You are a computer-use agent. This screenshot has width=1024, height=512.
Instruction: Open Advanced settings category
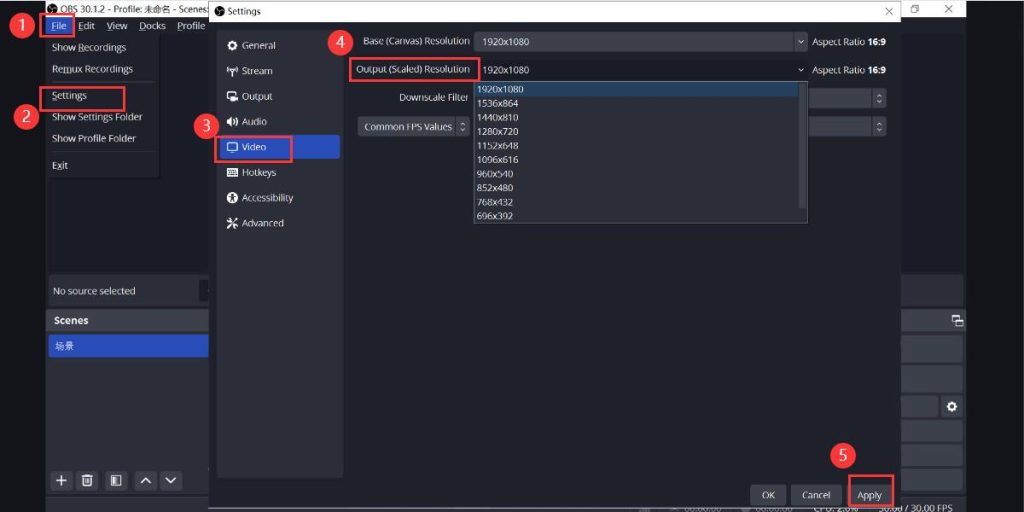279,223
